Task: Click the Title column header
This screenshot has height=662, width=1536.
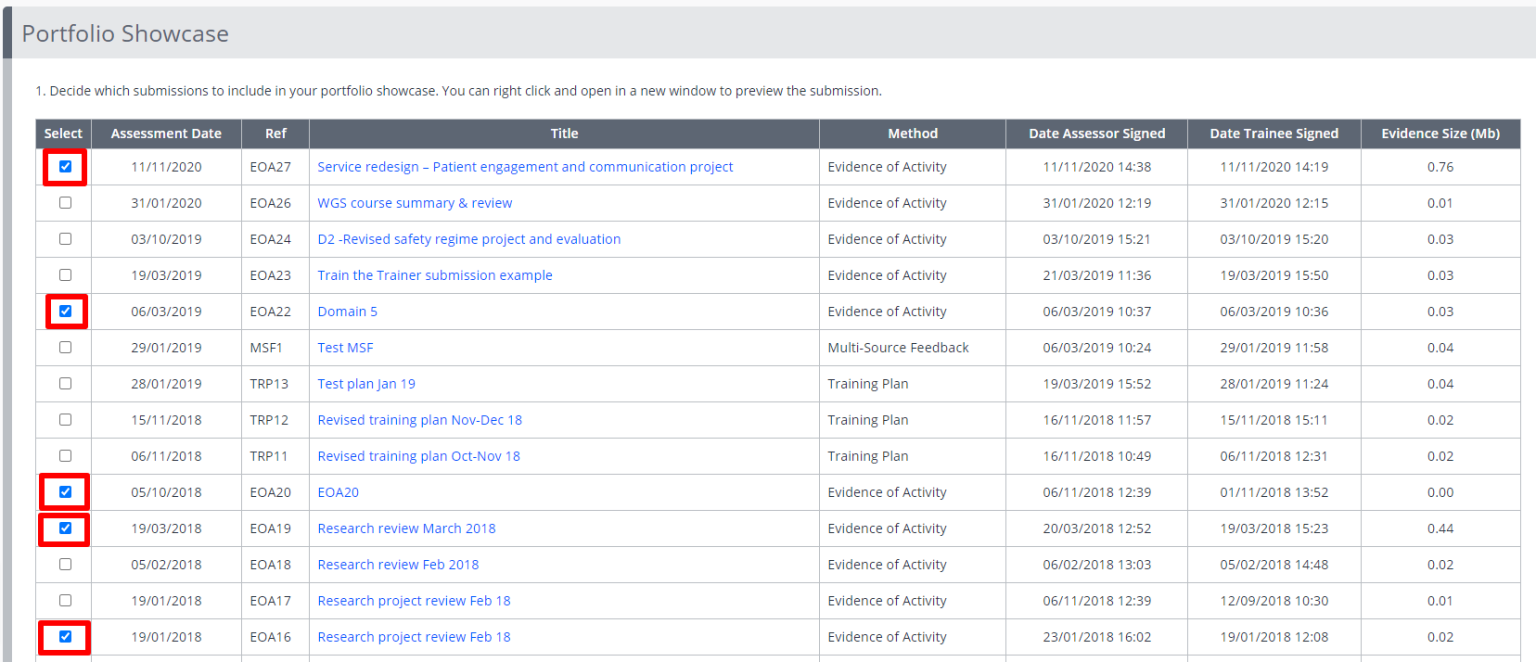Action: [x=564, y=133]
